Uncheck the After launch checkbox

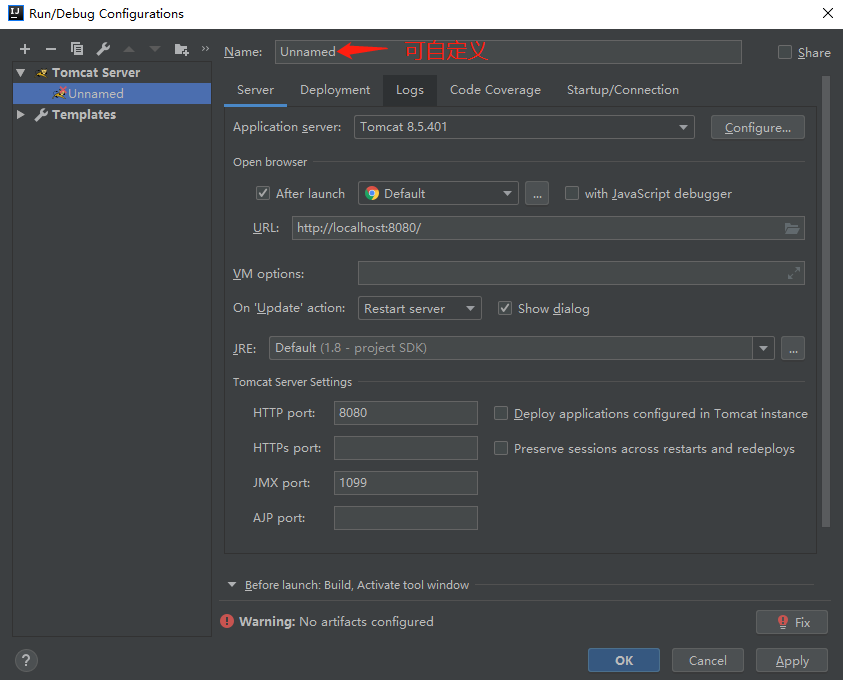tap(263, 193)
